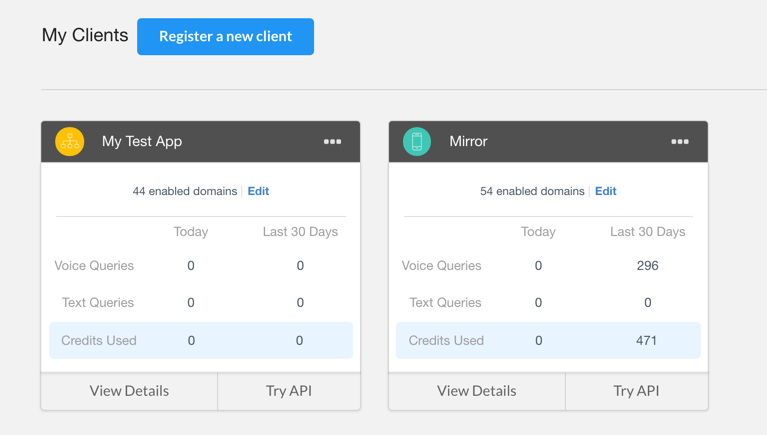
Task: Edit Mirror enabled domains
Action: tap(606, 191)
